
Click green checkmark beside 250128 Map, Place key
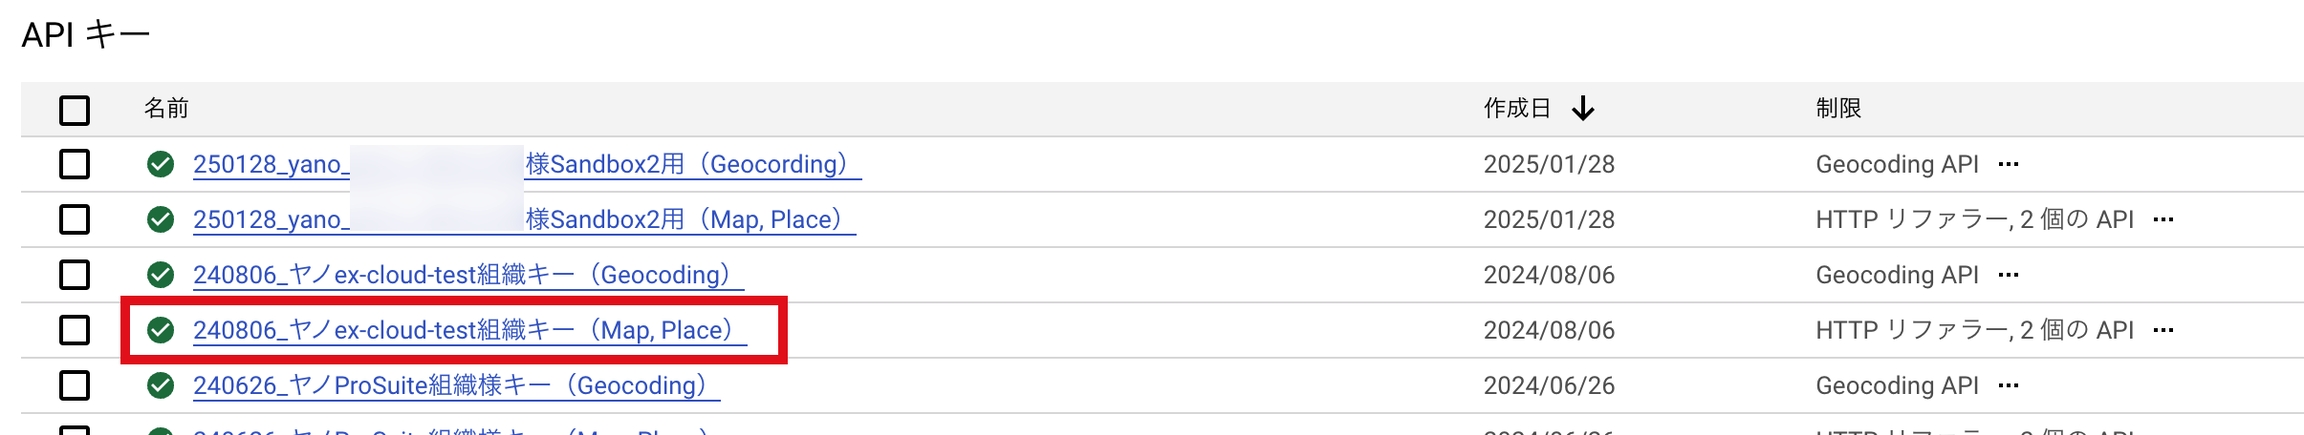pyautogui.click(x=160, y=219)
